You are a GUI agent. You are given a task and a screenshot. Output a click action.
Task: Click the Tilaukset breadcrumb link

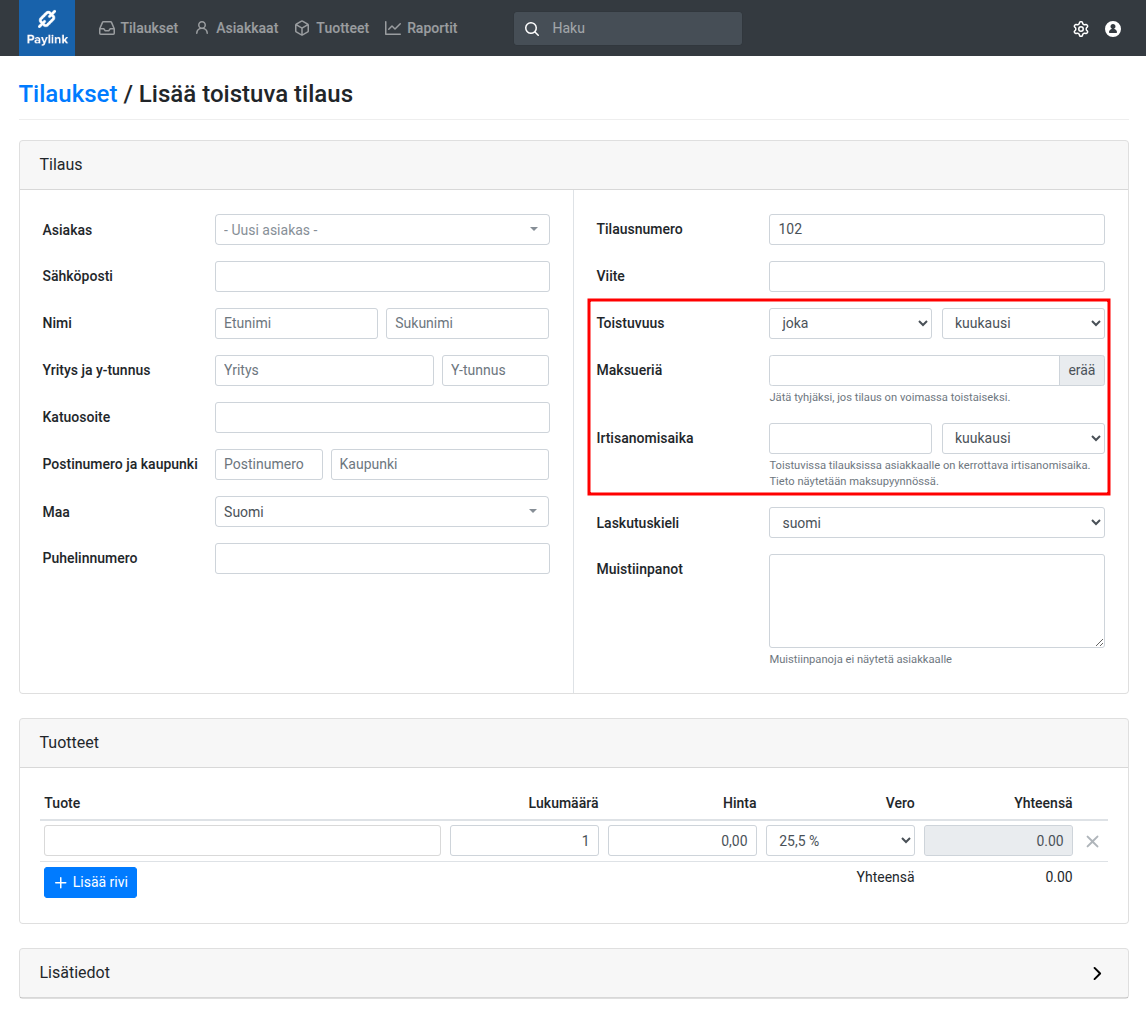pyautogui.click(x=68, y=94)
